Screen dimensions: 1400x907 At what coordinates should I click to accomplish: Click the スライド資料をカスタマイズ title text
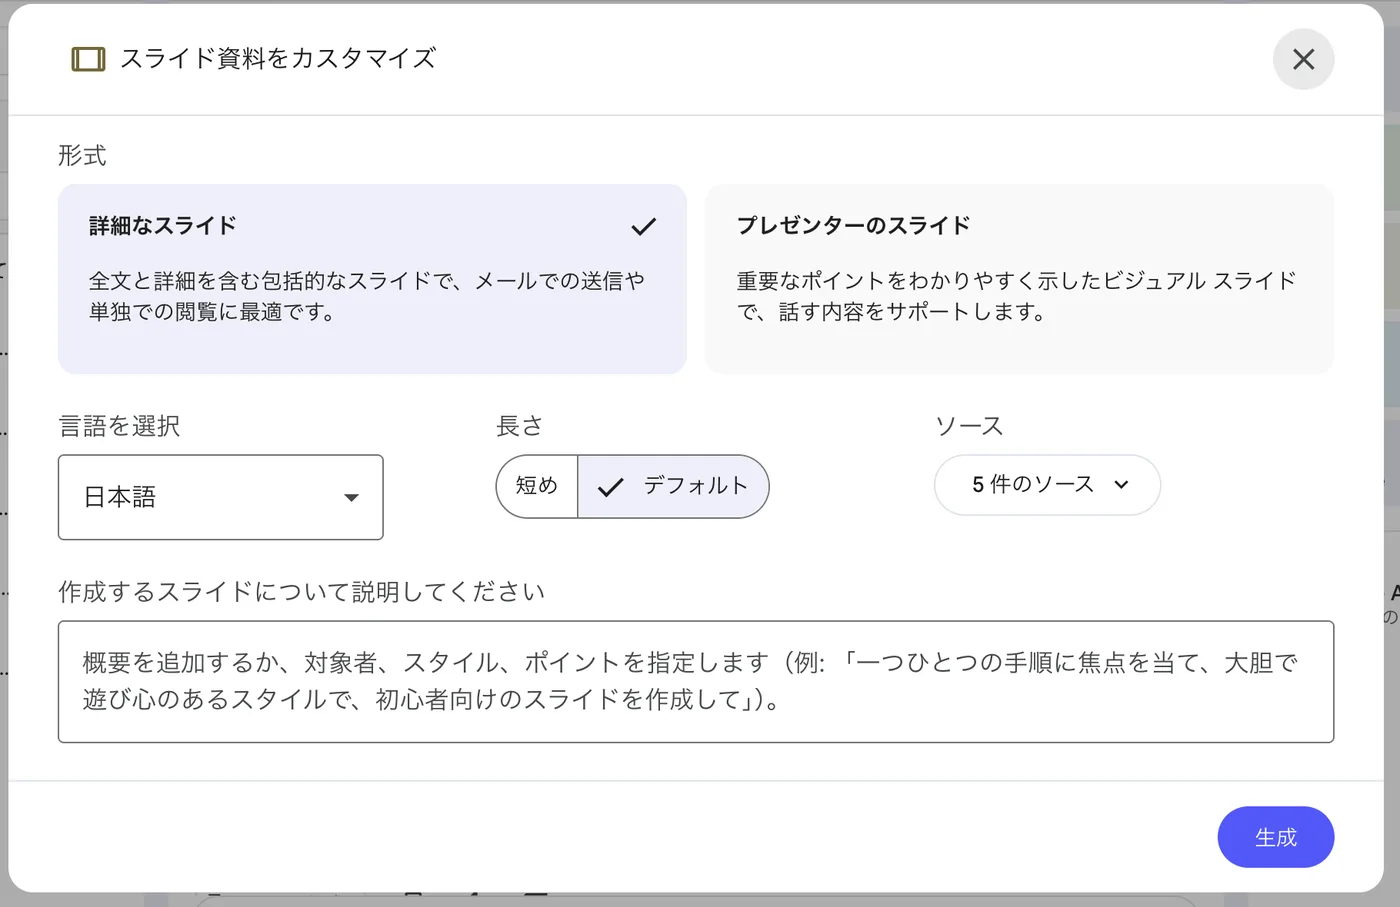[x=278, y=59]
